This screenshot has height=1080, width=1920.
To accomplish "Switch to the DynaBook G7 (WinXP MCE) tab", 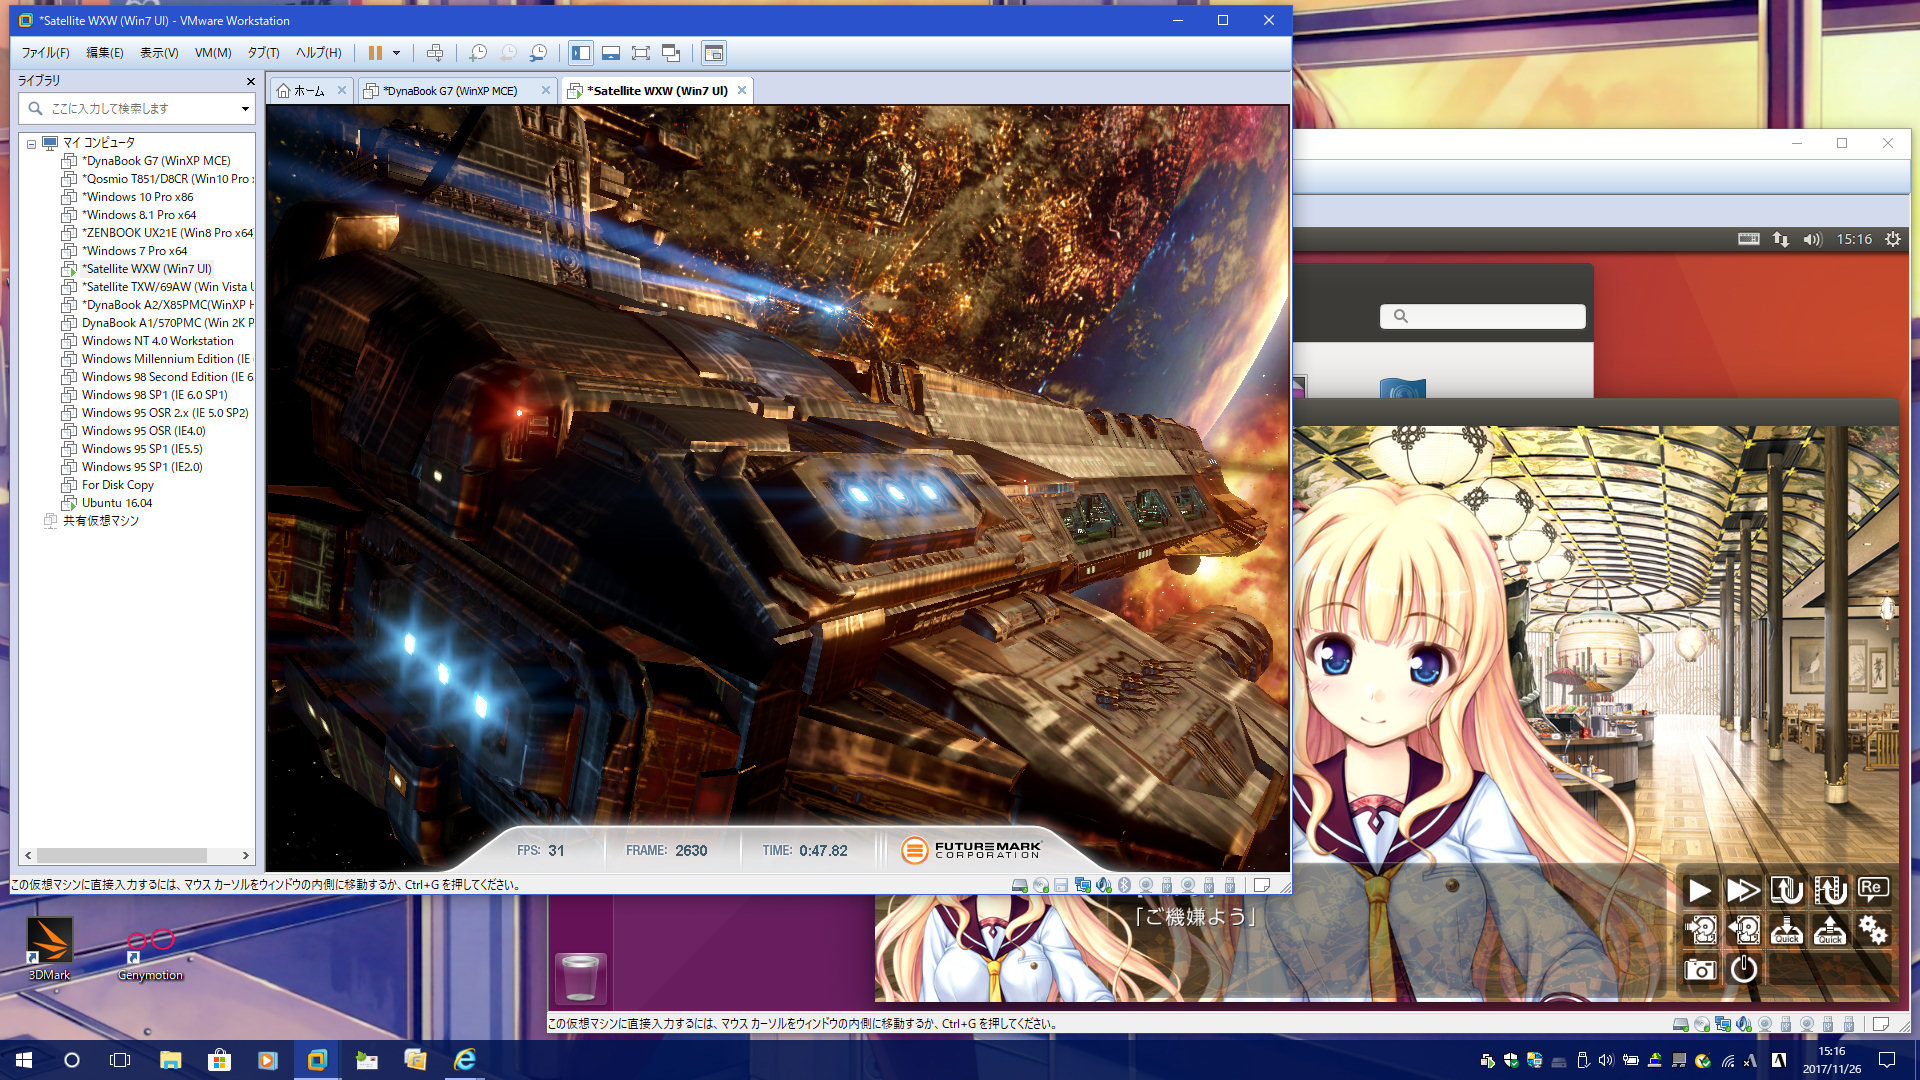I will click(450, 91).
